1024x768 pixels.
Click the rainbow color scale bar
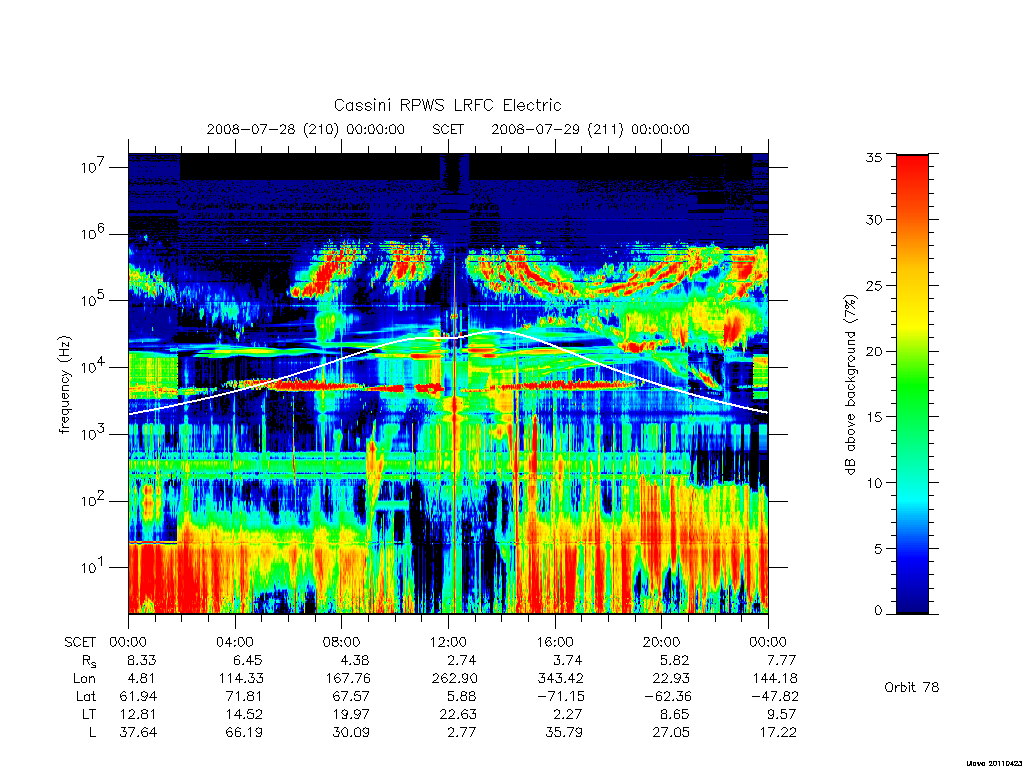[x=912, y=384]
